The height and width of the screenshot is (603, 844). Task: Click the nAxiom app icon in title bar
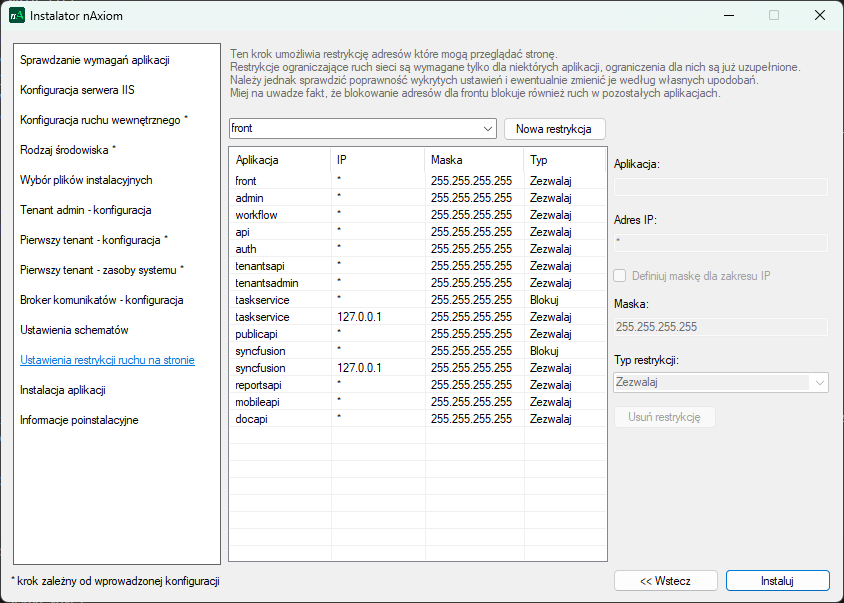click(16, 16)
